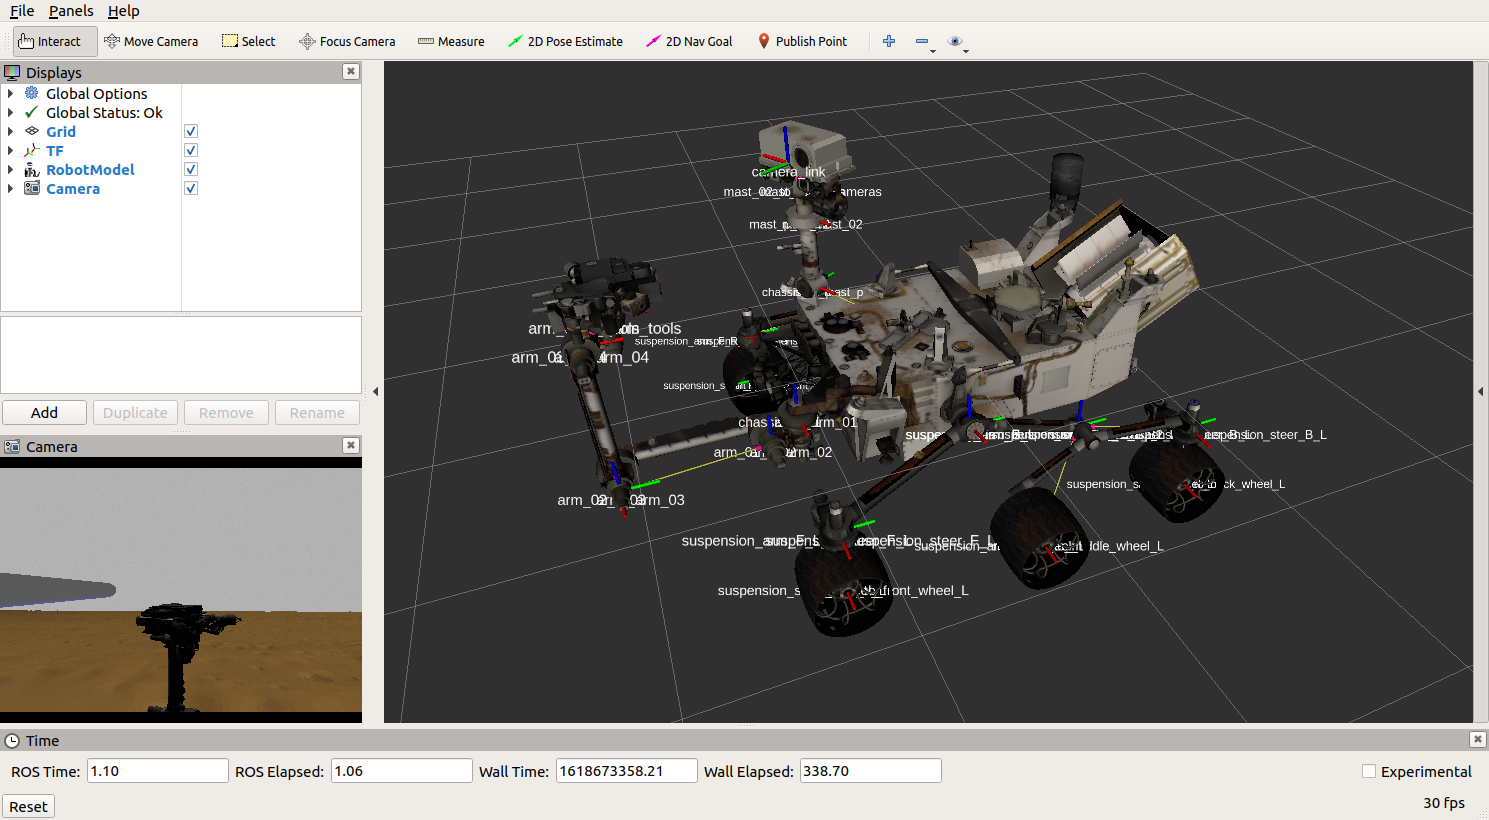The image size is (1489, 820).
Task: Click the RobotModel robot icon
Action: point(32,169)
